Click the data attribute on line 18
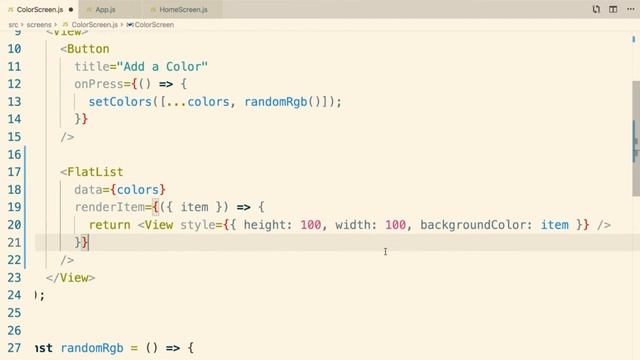The height and width of the screenshot is (360, 640). [x=88, y=190]
